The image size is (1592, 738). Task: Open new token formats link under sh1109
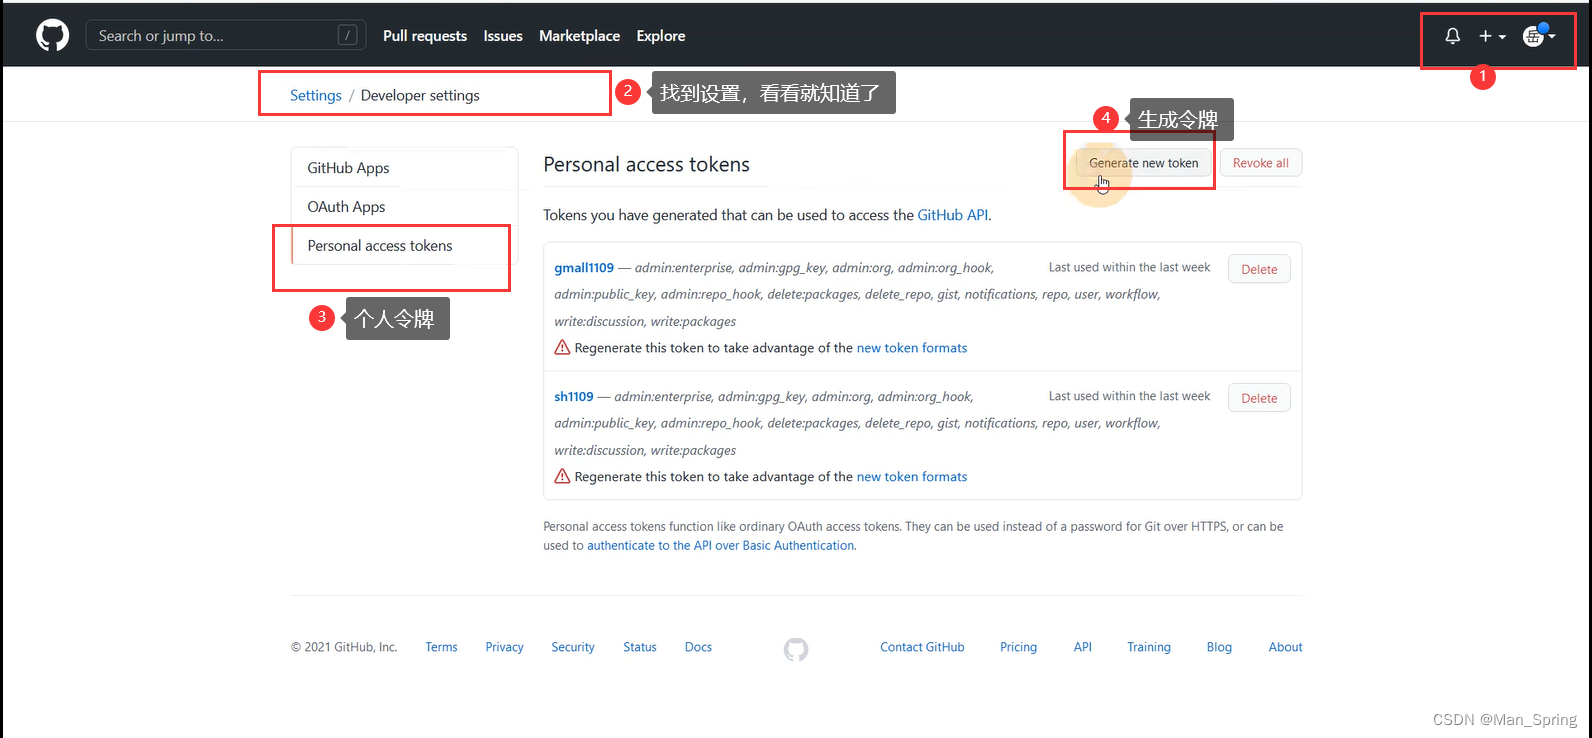[912, 477]
